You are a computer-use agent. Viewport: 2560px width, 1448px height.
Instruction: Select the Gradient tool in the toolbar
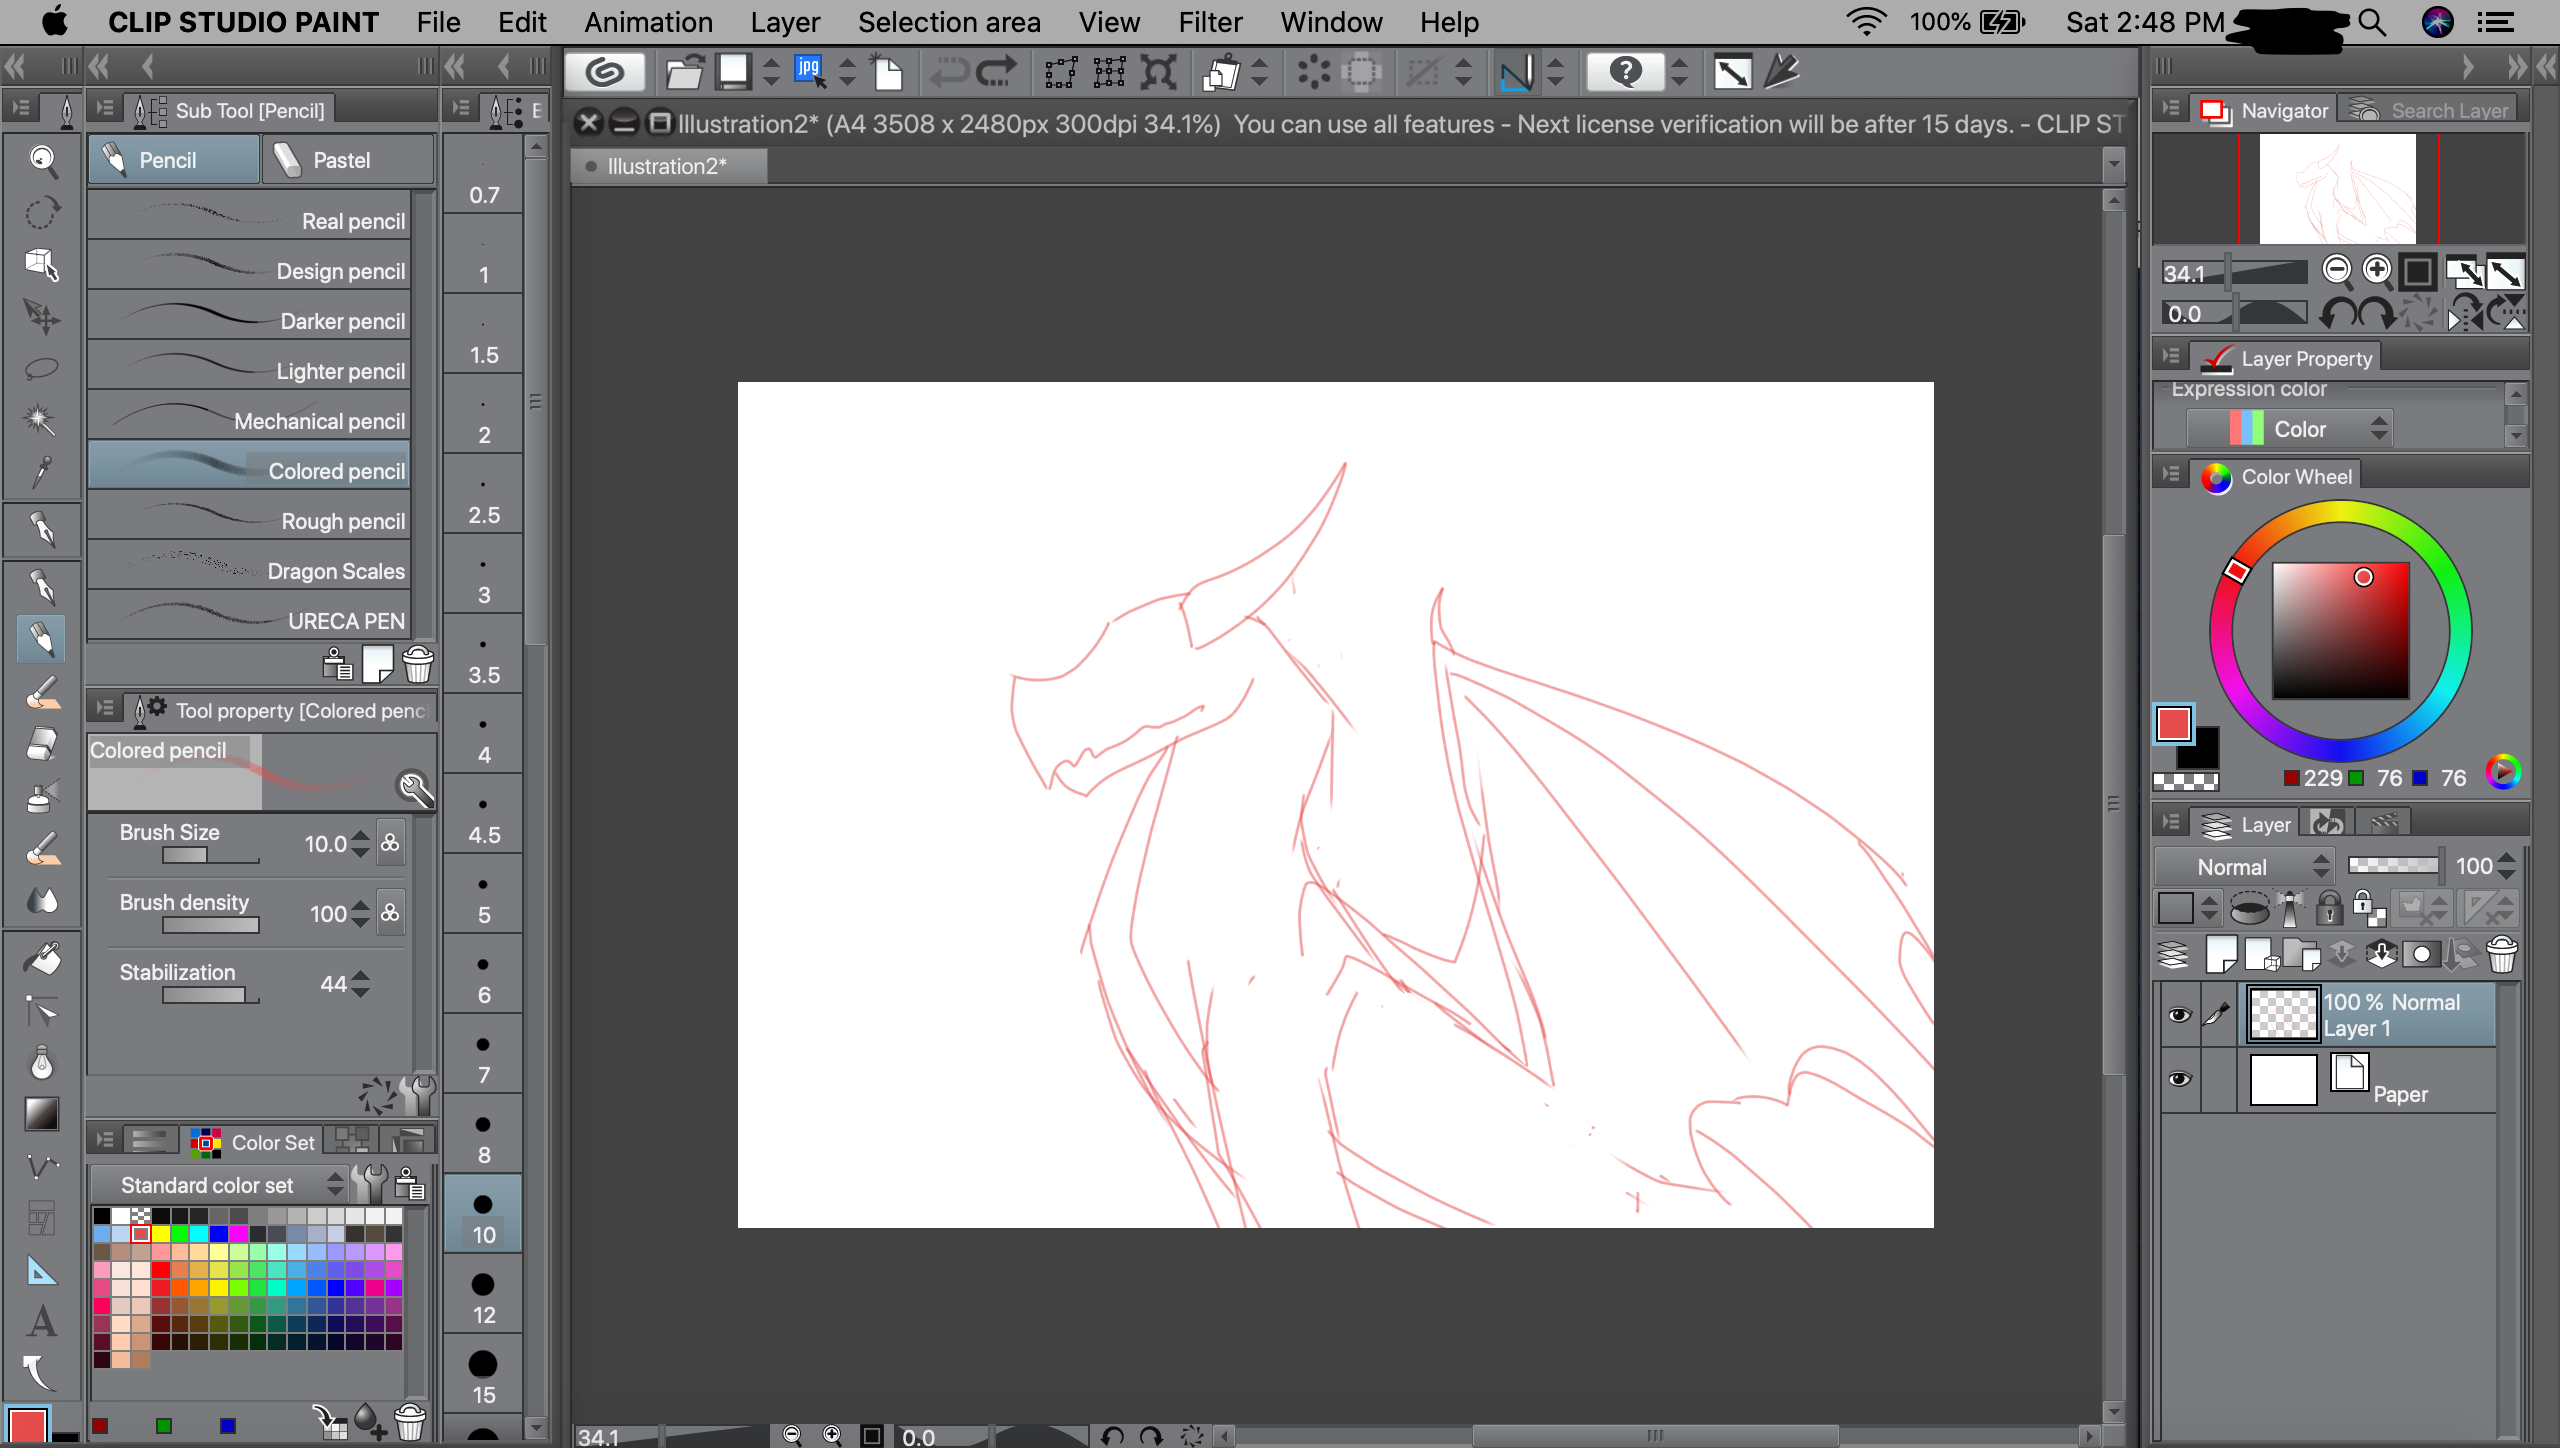coord(42,1114)
